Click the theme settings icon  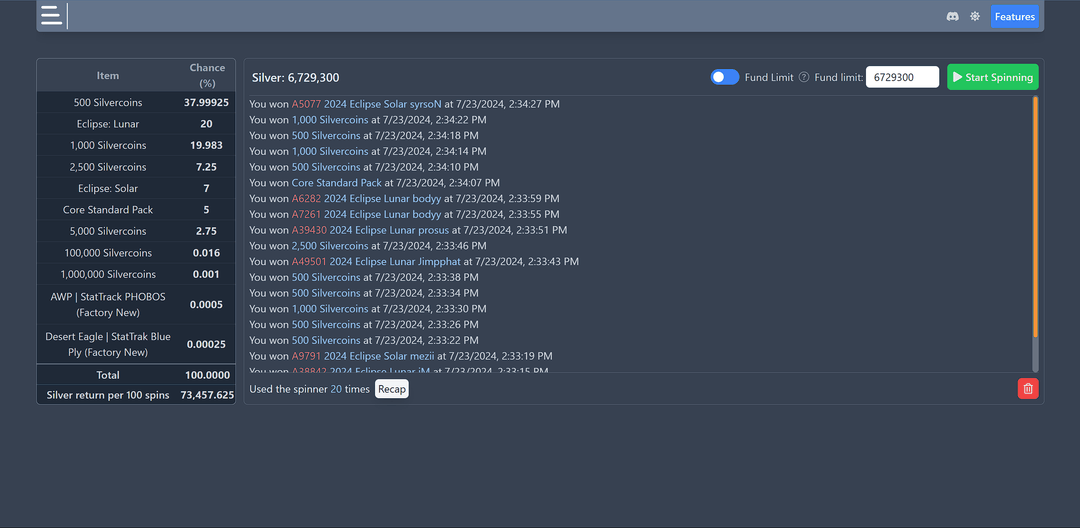click(x=975, y=17)
